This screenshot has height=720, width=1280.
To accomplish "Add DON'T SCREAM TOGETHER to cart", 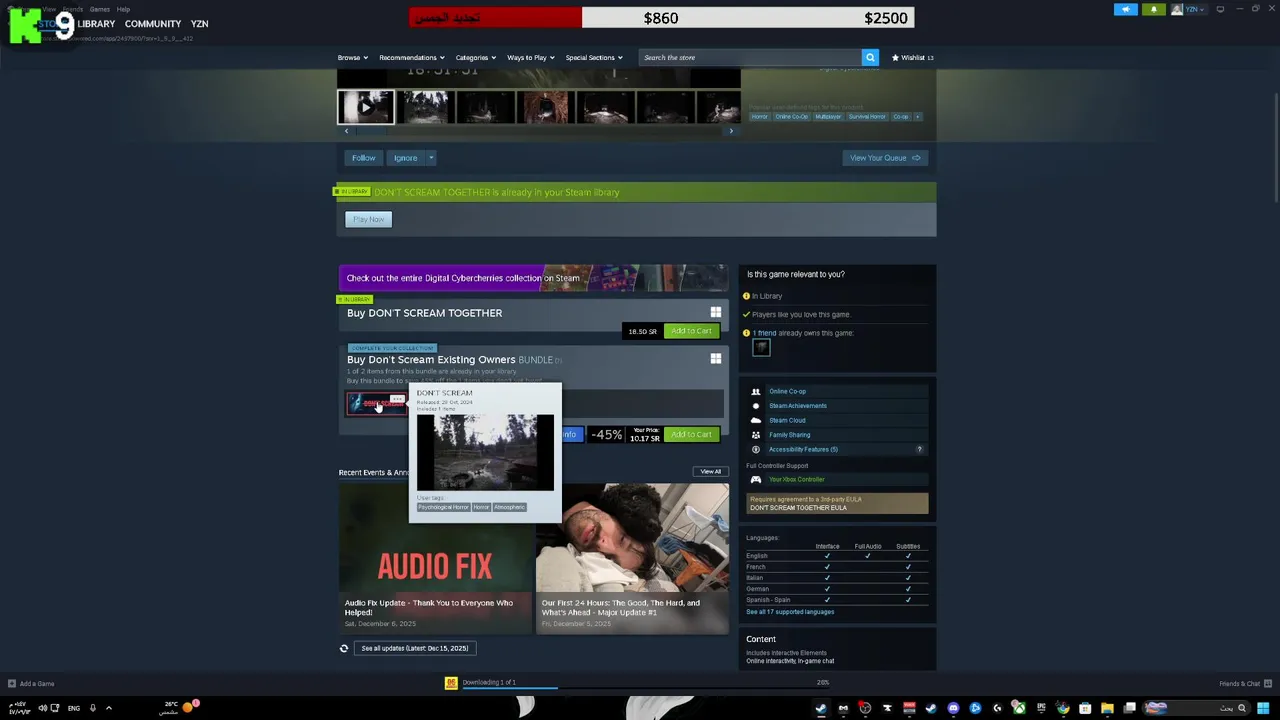I will click(691, 331).
